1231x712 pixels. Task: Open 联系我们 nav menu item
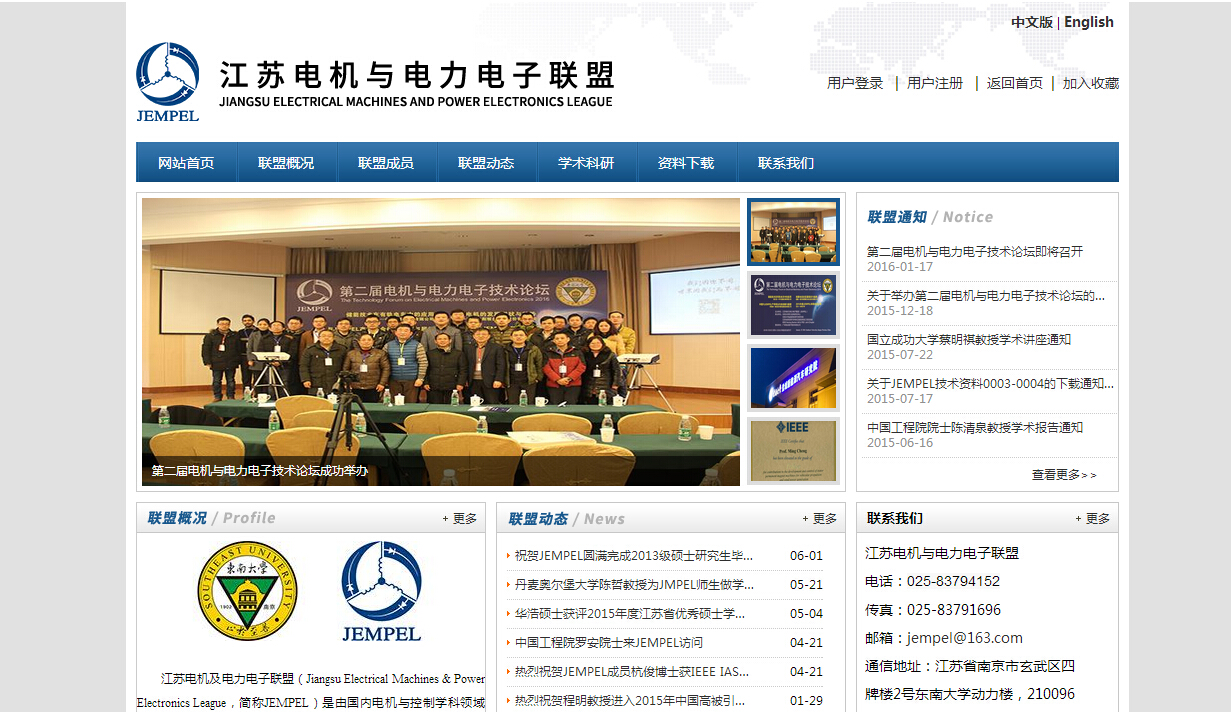pos(786,163)
